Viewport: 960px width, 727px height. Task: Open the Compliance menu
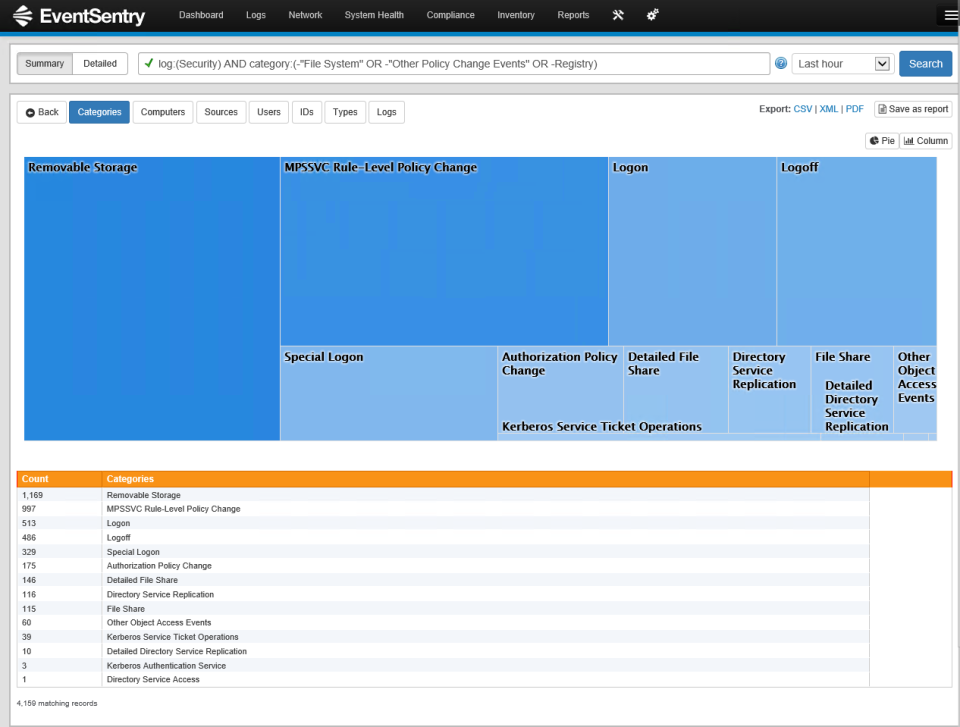click(450, 15)
